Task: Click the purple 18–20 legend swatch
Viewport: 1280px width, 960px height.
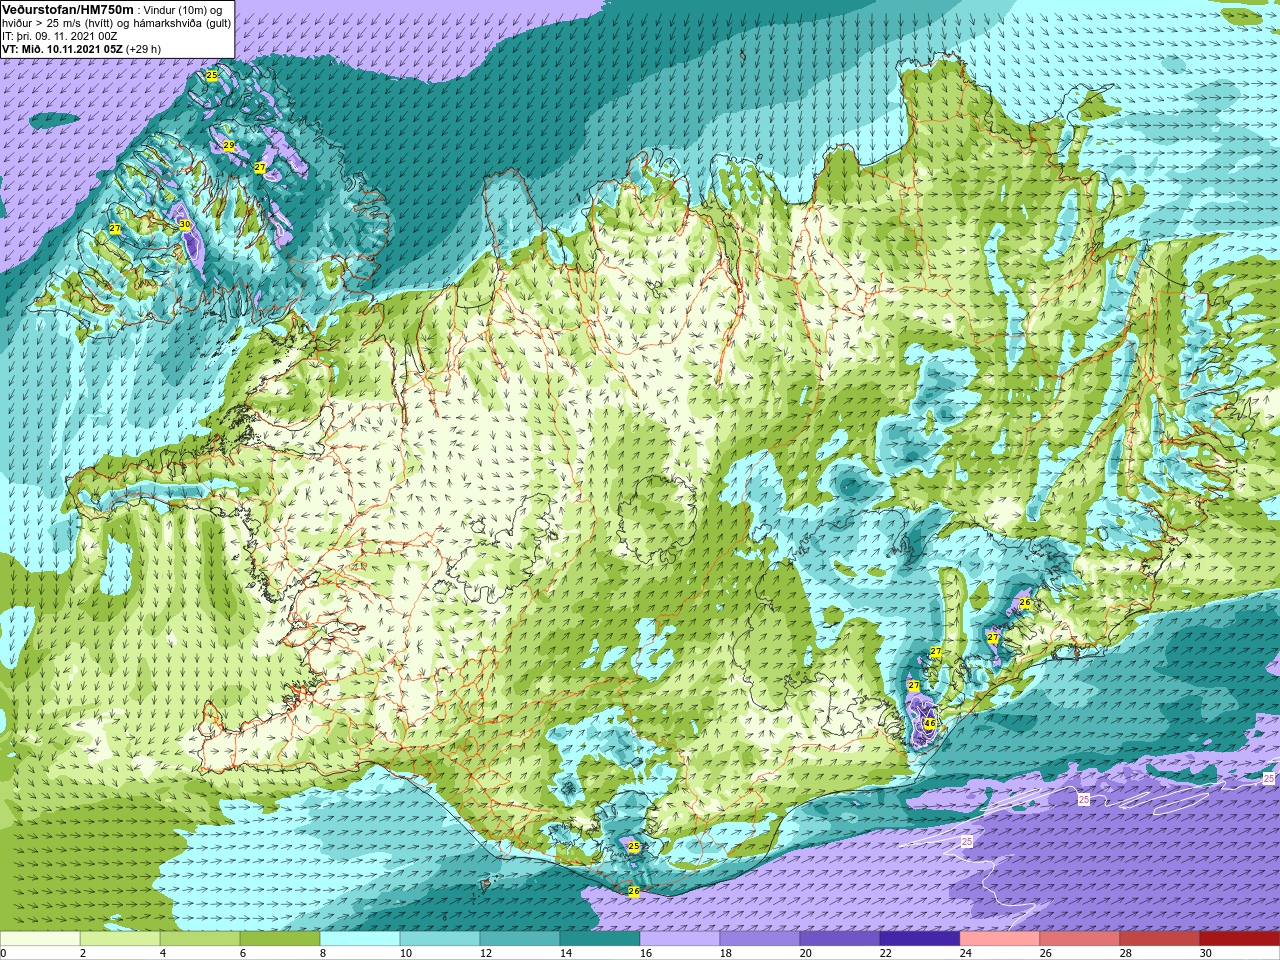Action: tap(760, 939)
